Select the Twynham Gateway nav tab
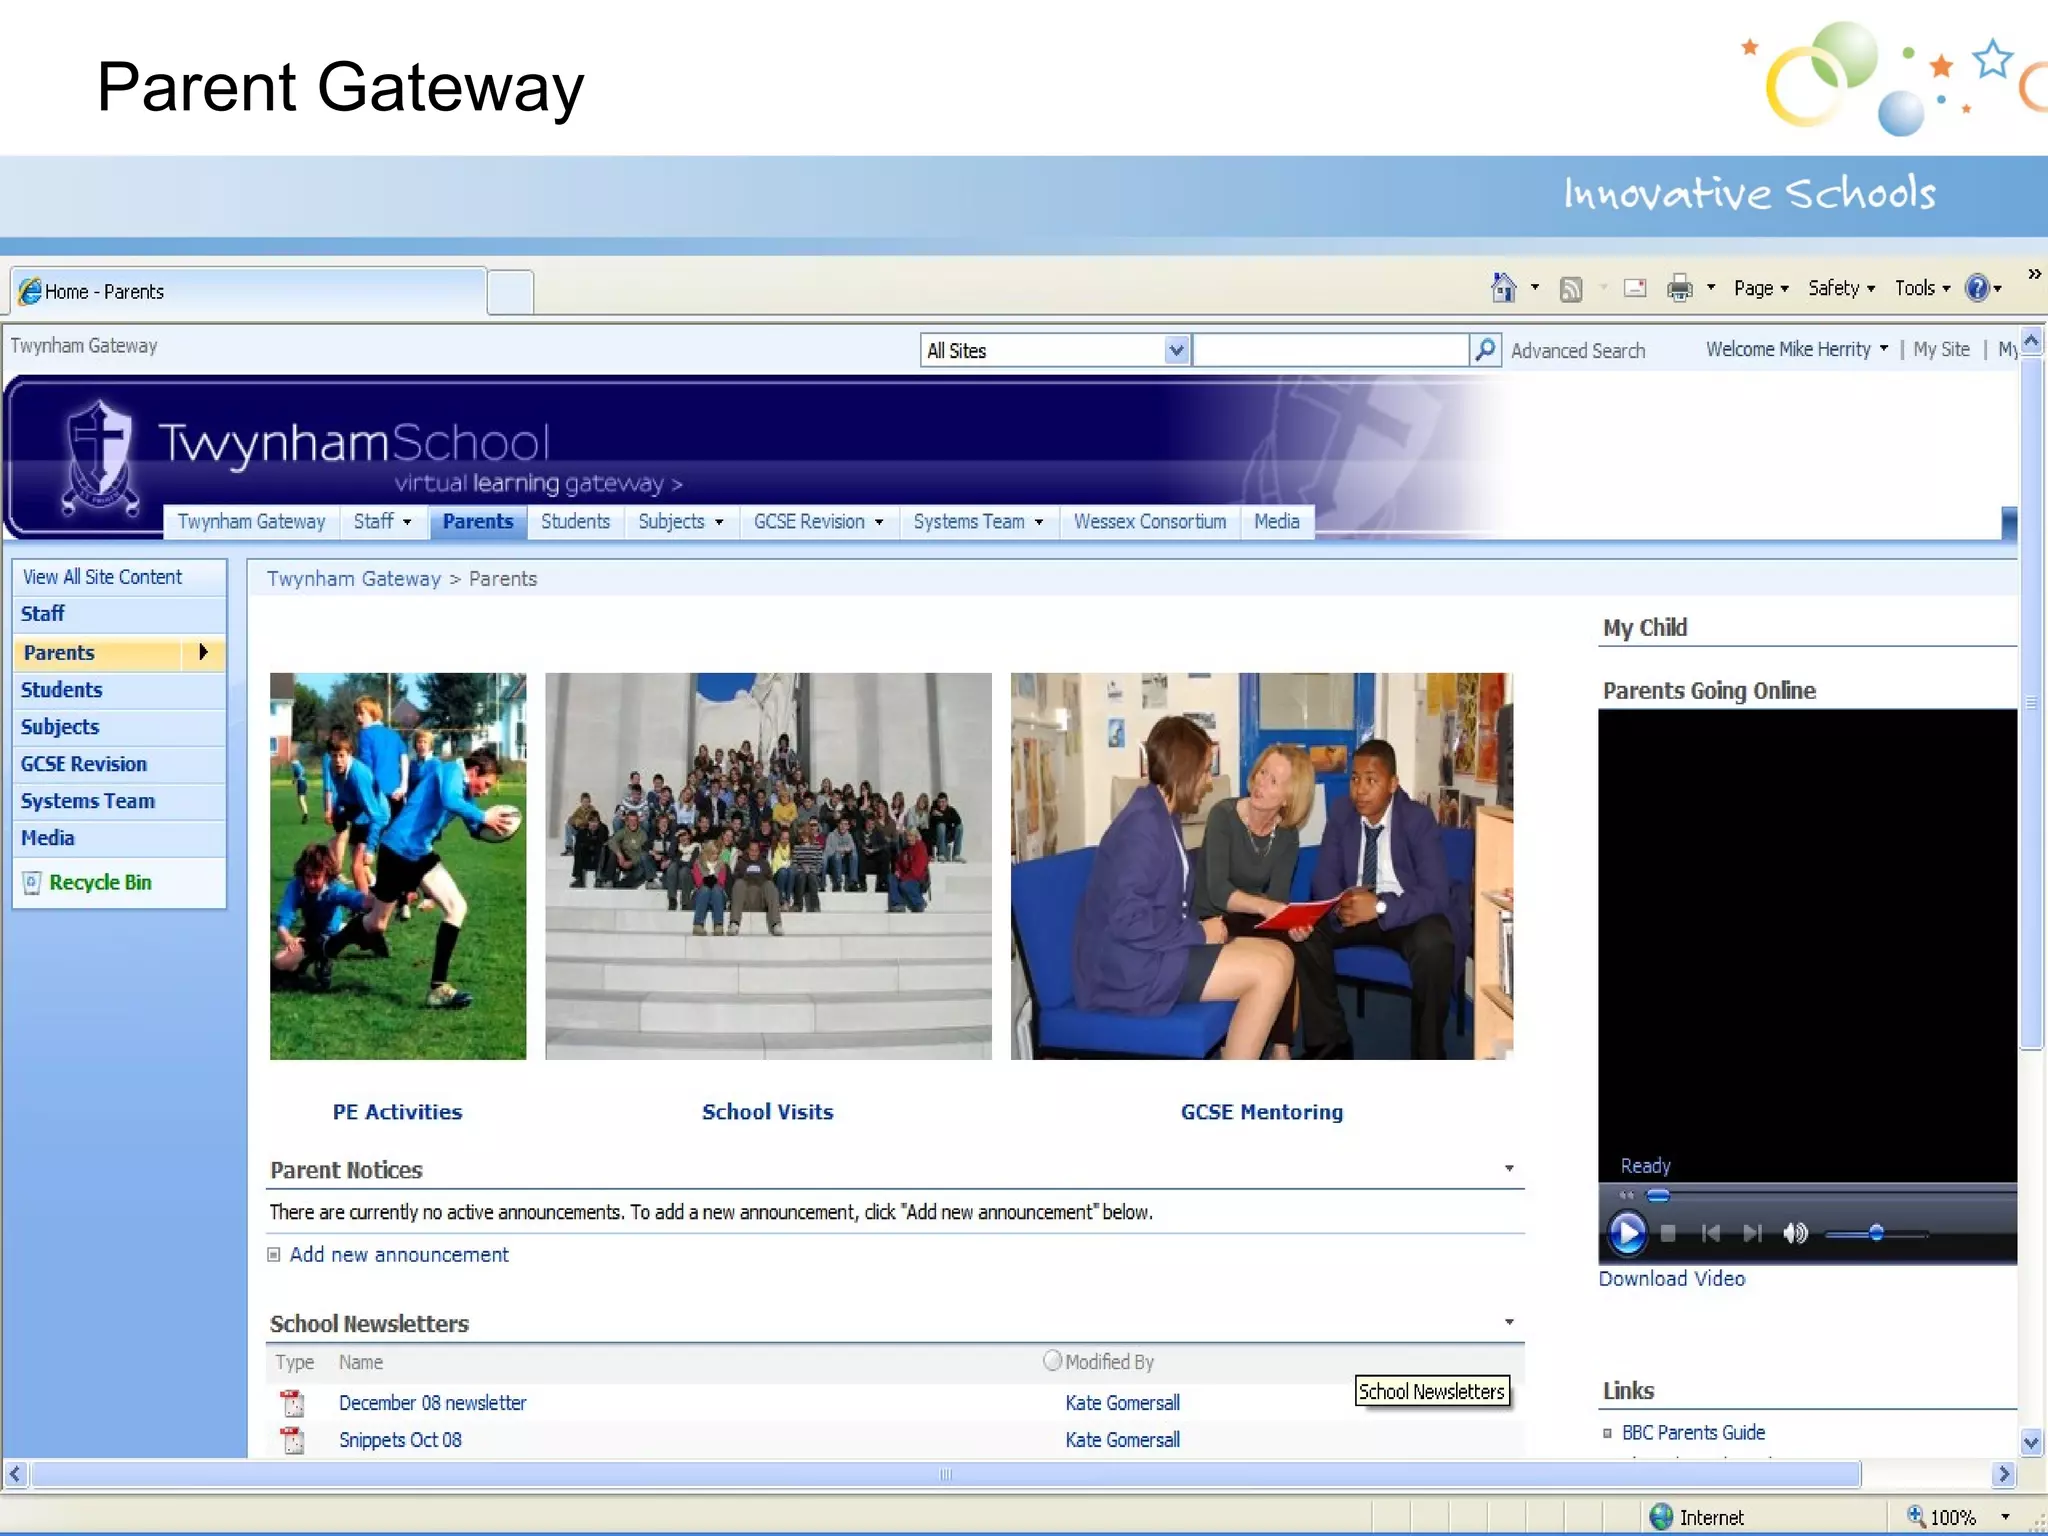Screen dimensions: 2048x1536 (251, 522)
